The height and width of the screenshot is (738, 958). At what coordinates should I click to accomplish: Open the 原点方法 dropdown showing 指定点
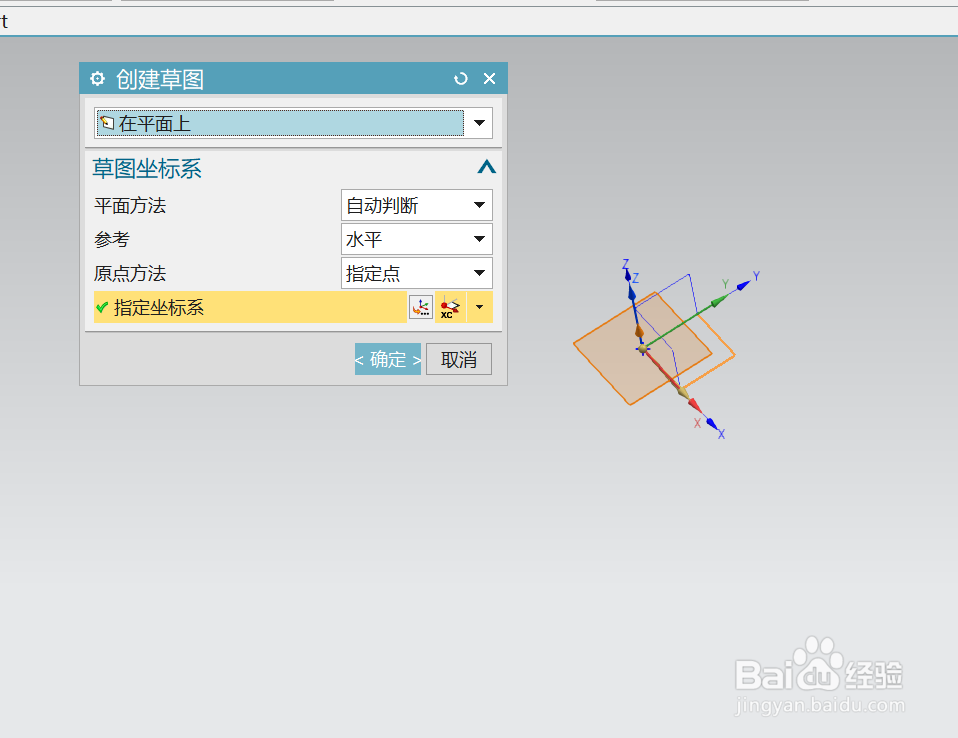pos(417,273)
